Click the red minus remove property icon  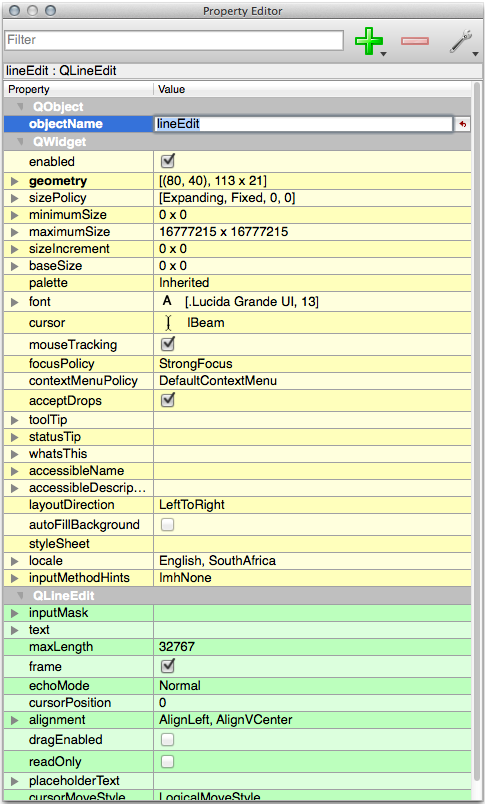click(x=415, y=41)
